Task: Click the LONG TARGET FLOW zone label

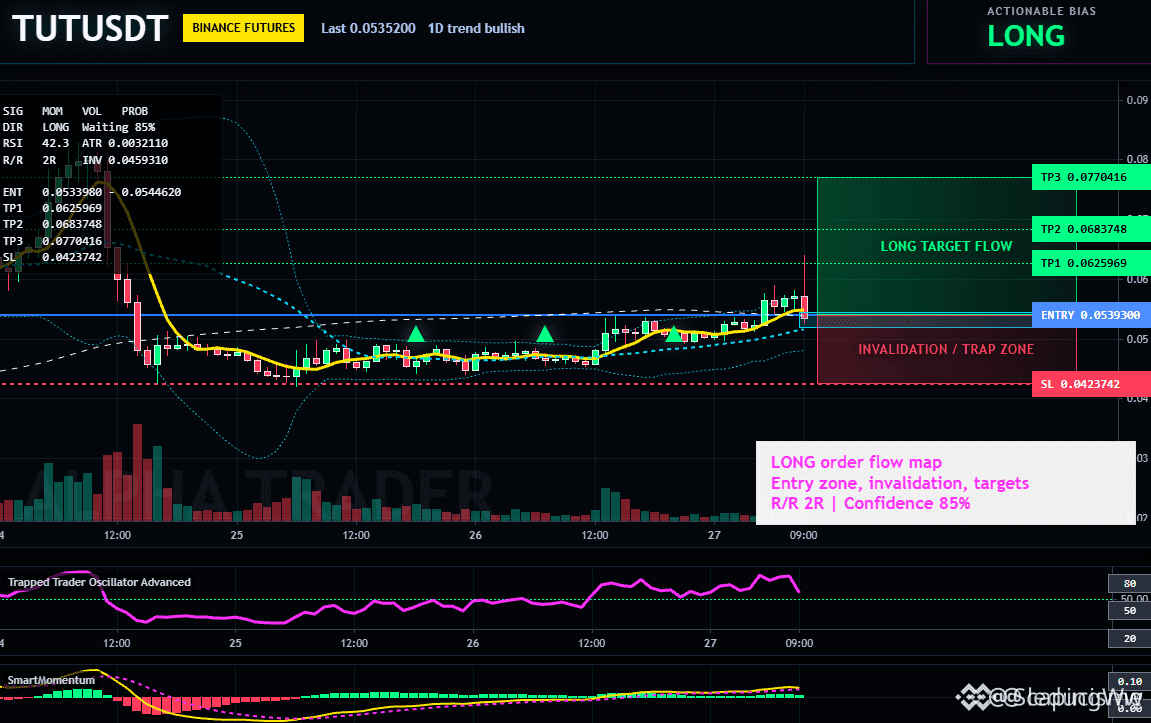Action: tap(946, 246)
